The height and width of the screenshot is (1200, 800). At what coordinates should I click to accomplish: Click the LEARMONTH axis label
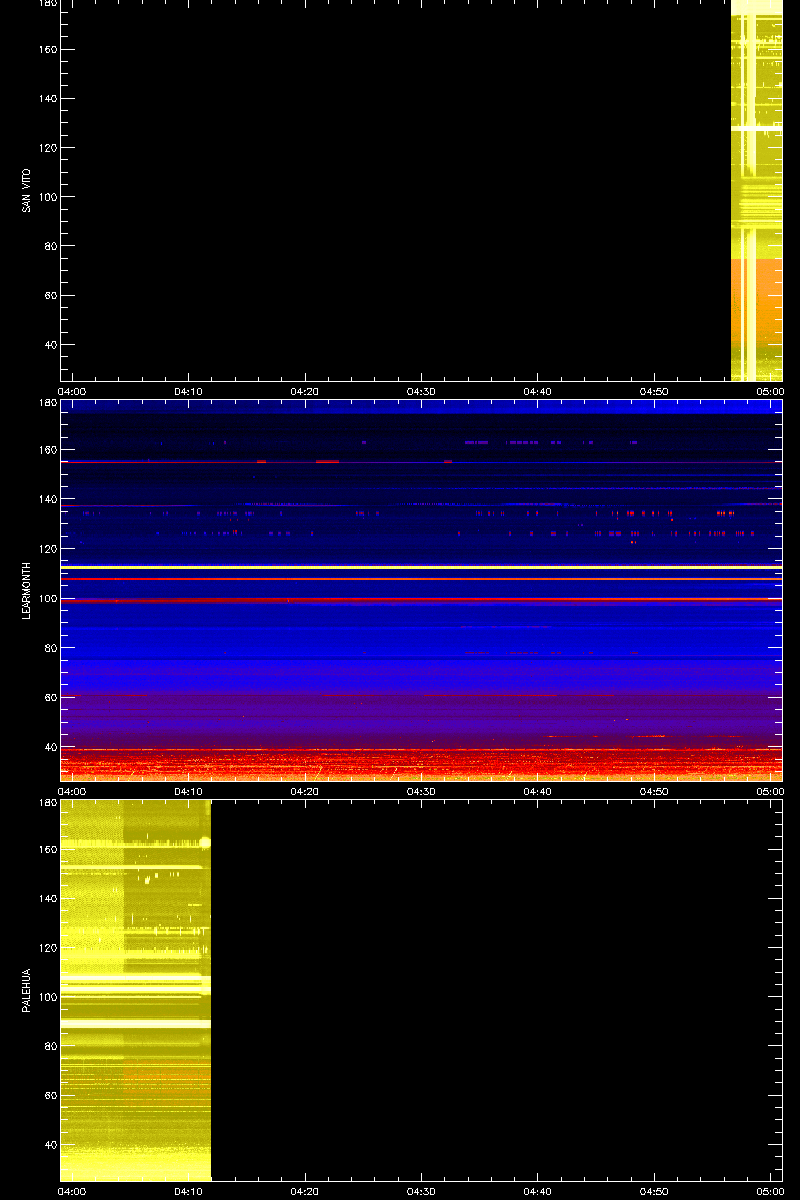[x=26, y=590]
